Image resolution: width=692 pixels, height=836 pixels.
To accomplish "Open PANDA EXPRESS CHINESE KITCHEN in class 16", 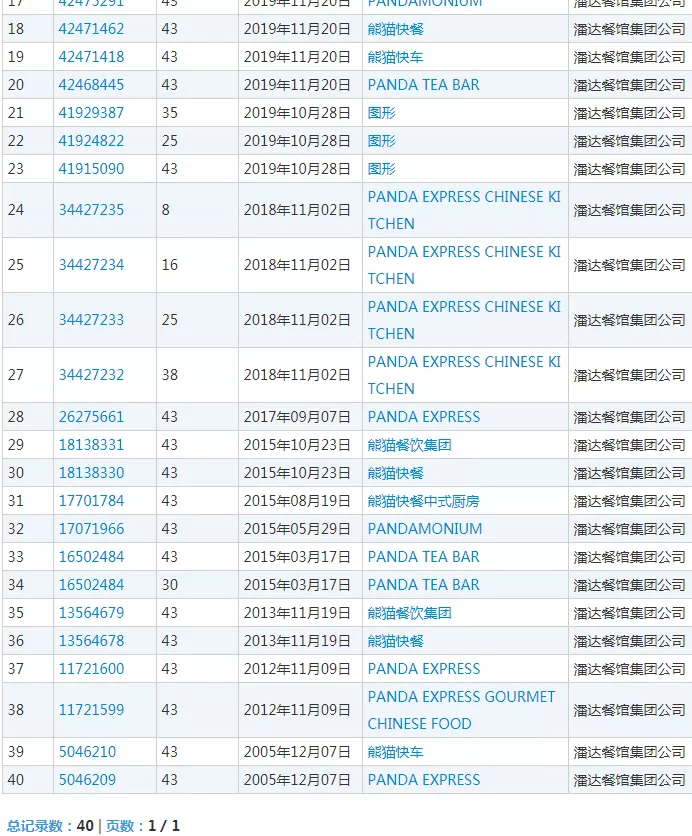I will (464, 265).
